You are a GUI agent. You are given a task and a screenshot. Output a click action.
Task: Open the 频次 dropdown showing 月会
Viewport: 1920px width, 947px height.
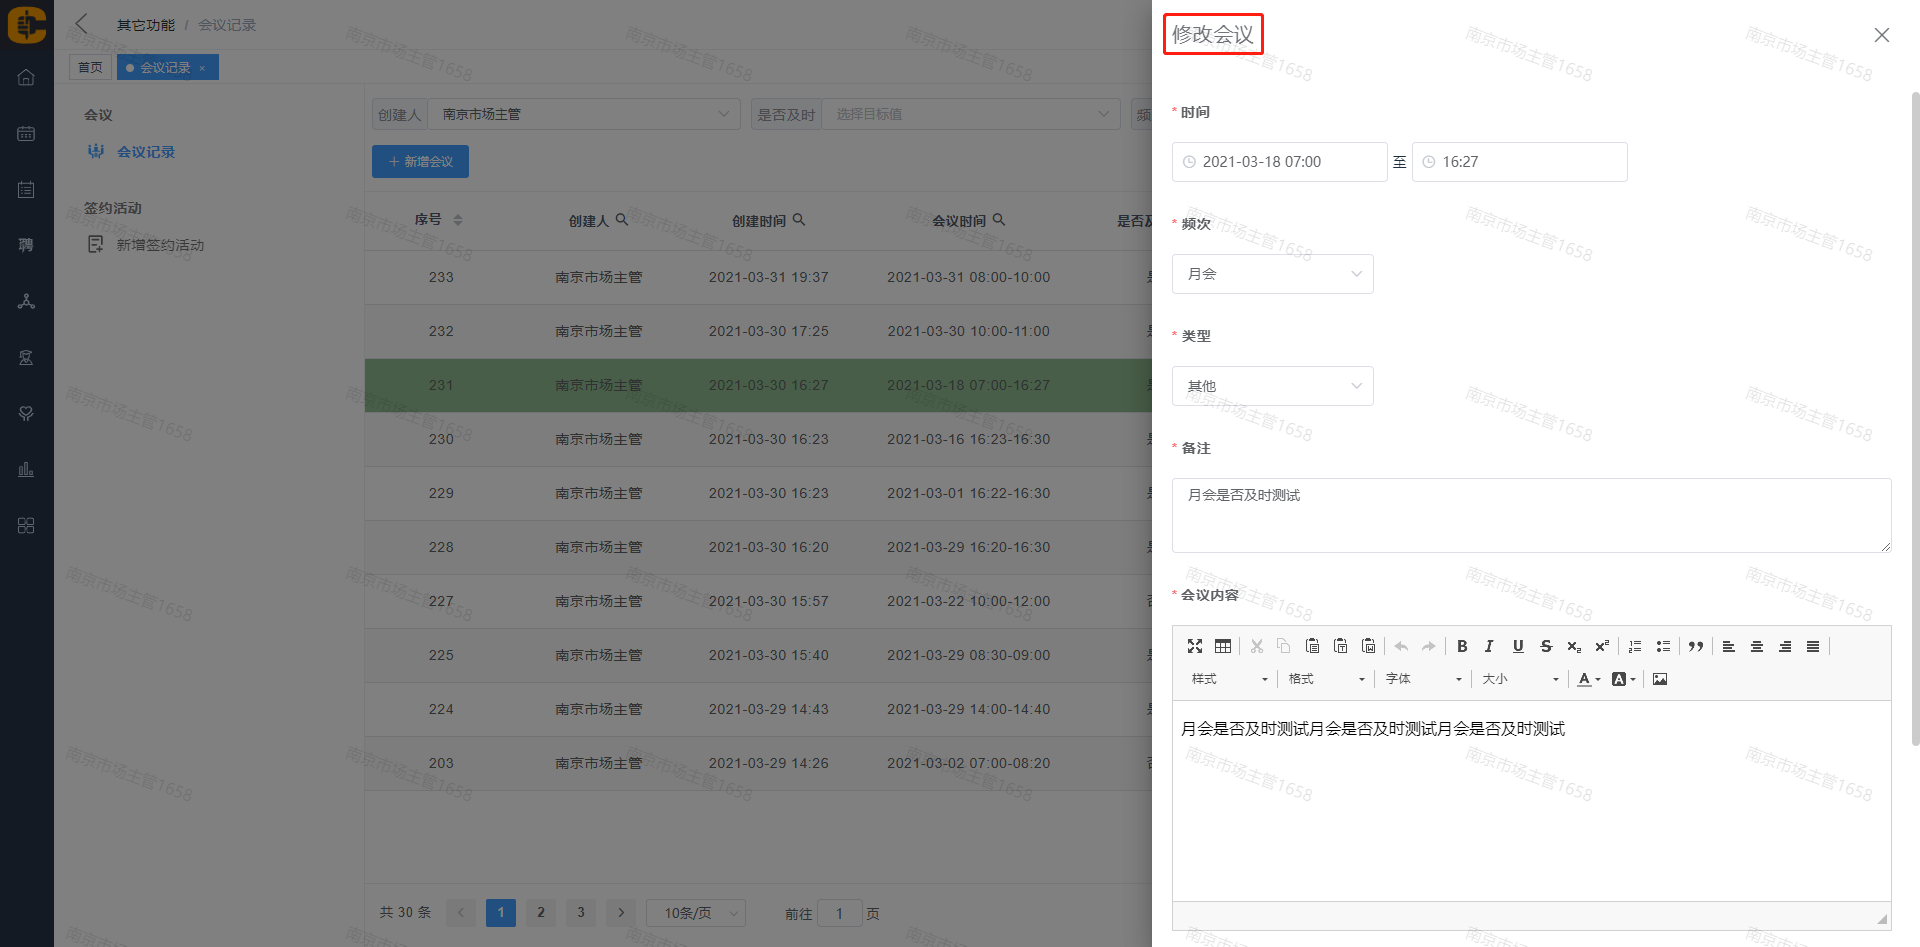click(x=1272, y=274)
